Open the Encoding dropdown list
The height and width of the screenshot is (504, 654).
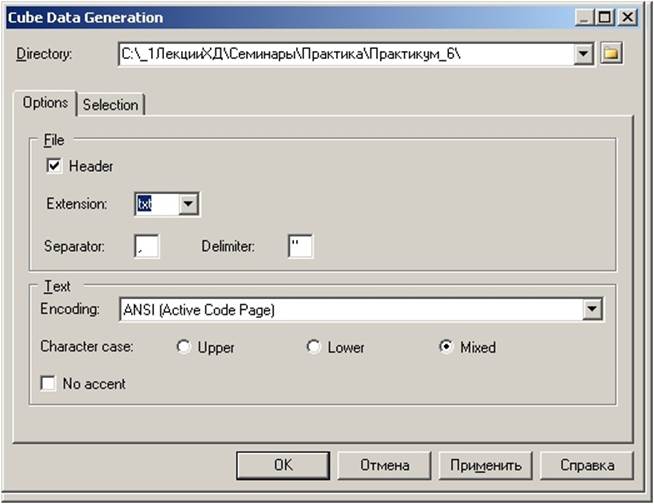[592, 310]
